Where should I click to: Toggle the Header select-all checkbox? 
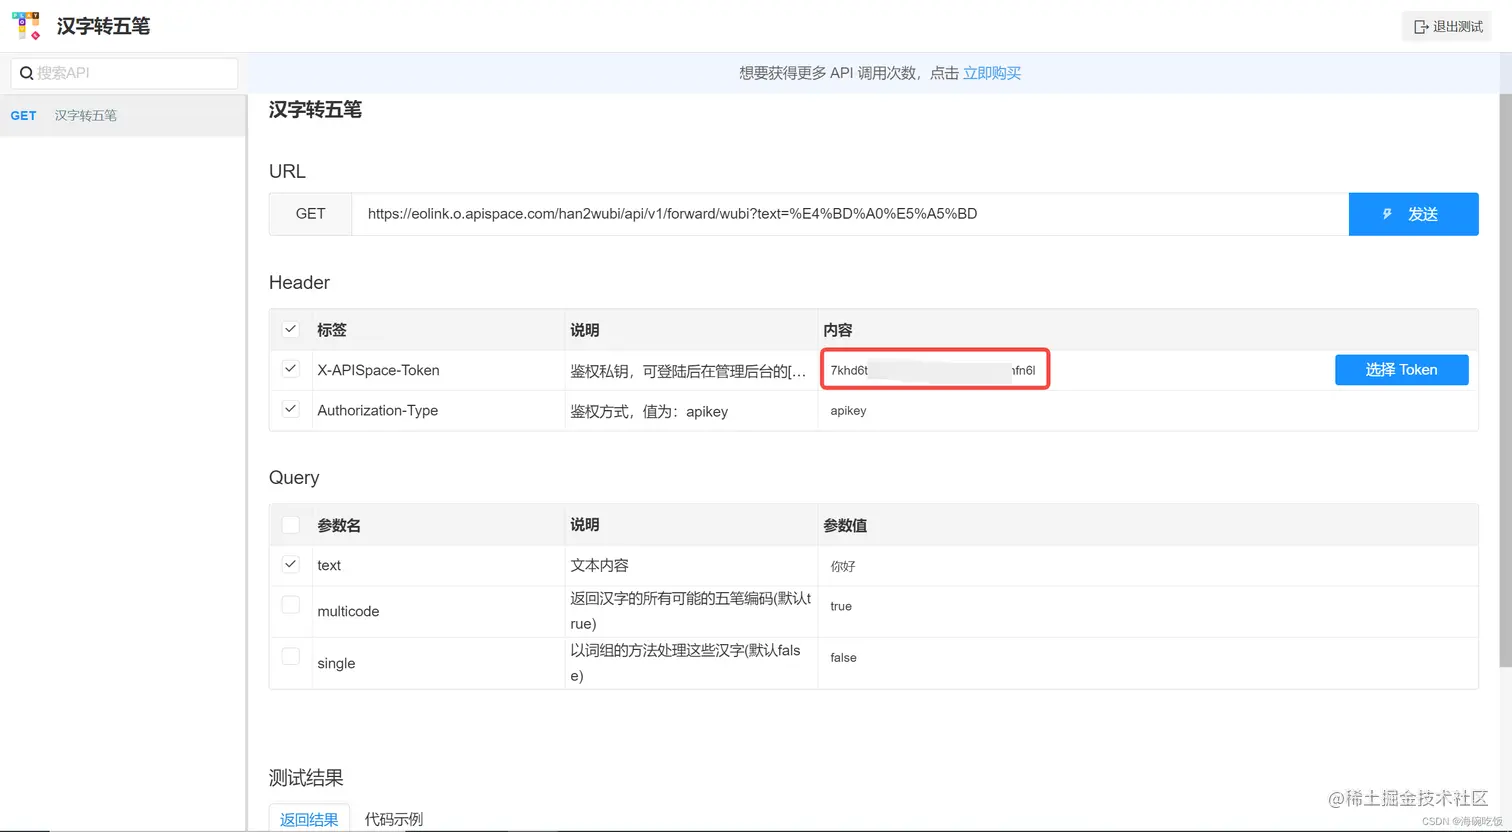pyautogui.click(x=291, y=329)
